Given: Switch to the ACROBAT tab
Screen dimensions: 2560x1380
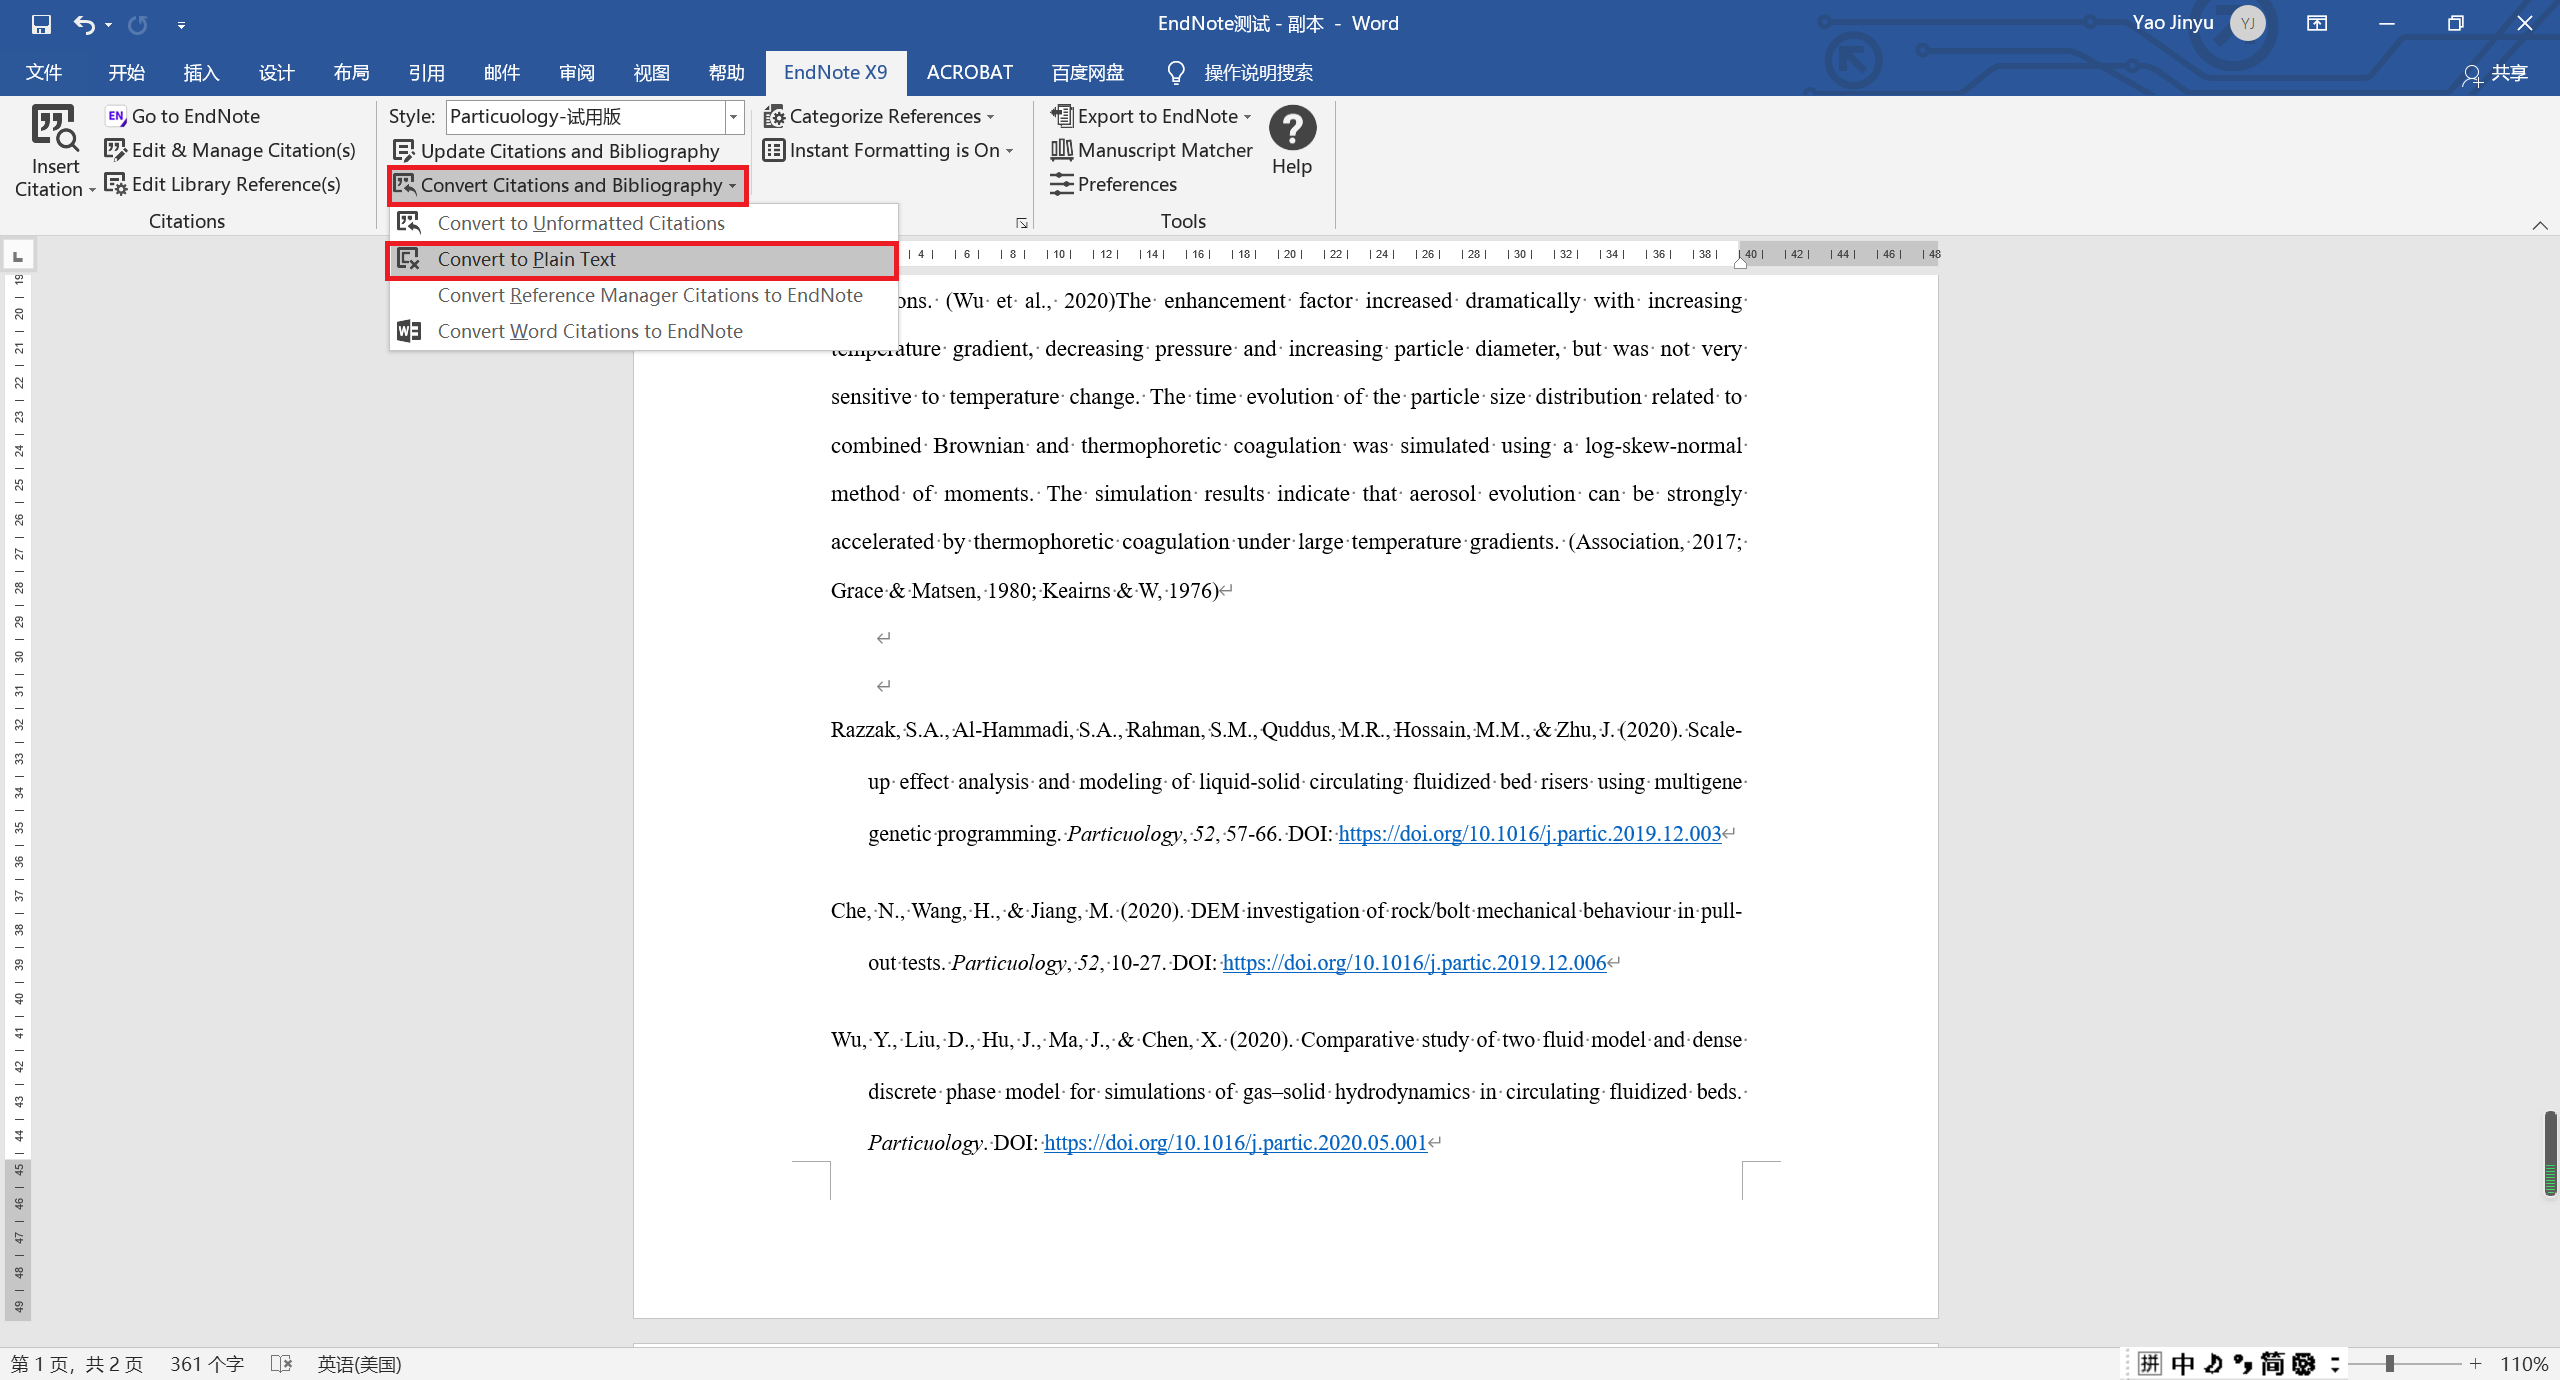Looking at the screenshot, I should [969, 73].
